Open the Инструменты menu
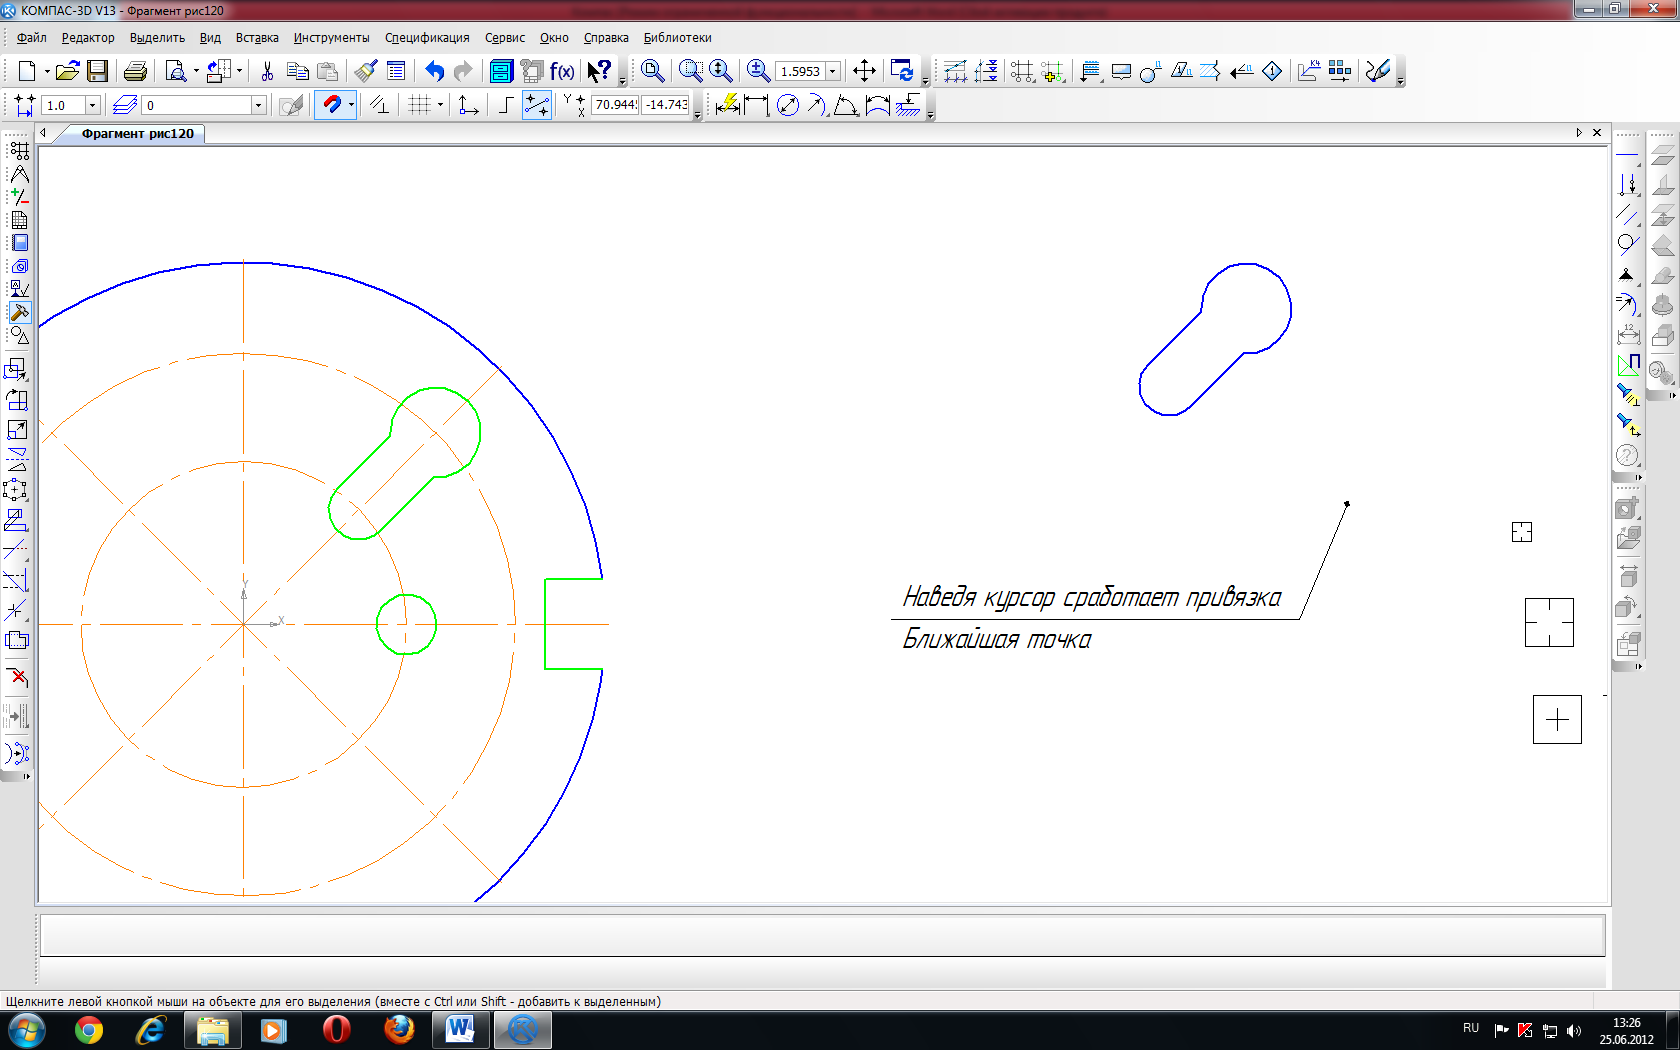 [331, 38]
